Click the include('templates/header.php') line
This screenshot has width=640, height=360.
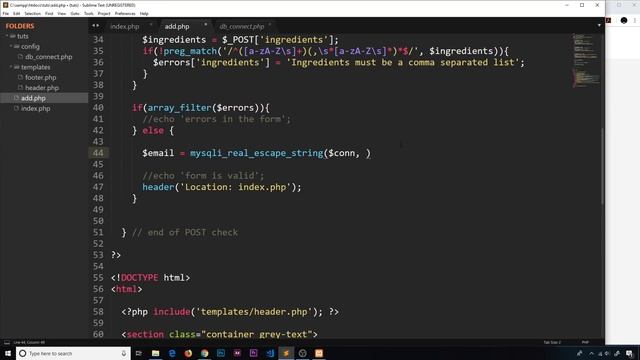230,312
